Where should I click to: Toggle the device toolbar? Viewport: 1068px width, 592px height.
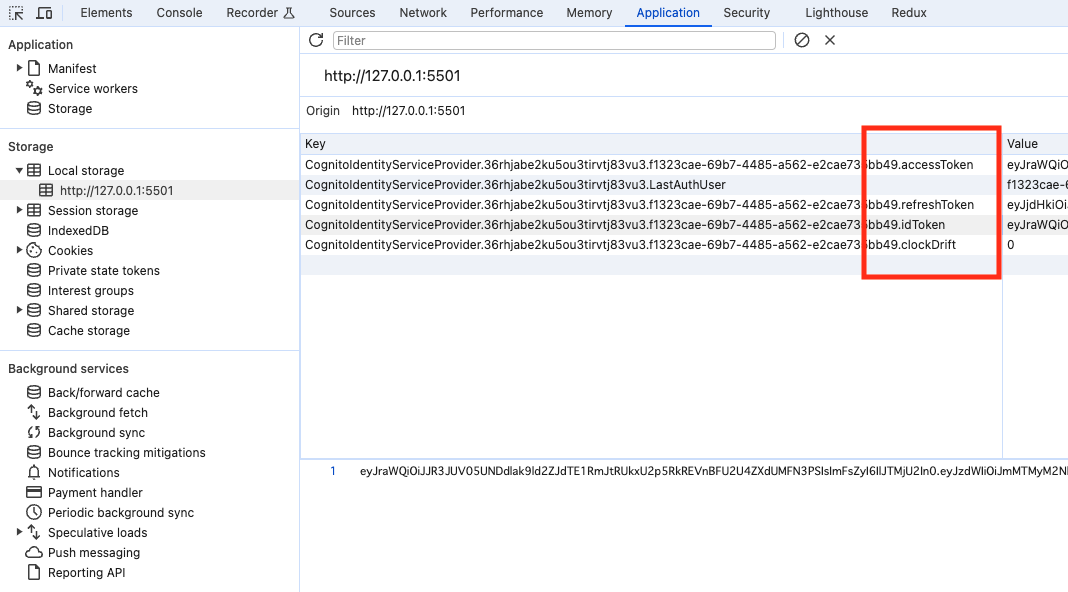[41, 12]
